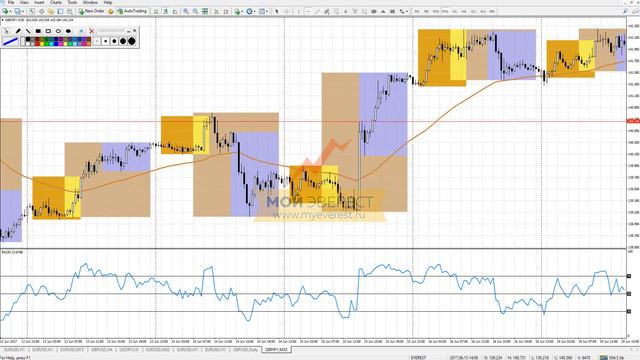The image size is (640, 360).
Task: Pick the red color swatch
Action: [37, 44]
